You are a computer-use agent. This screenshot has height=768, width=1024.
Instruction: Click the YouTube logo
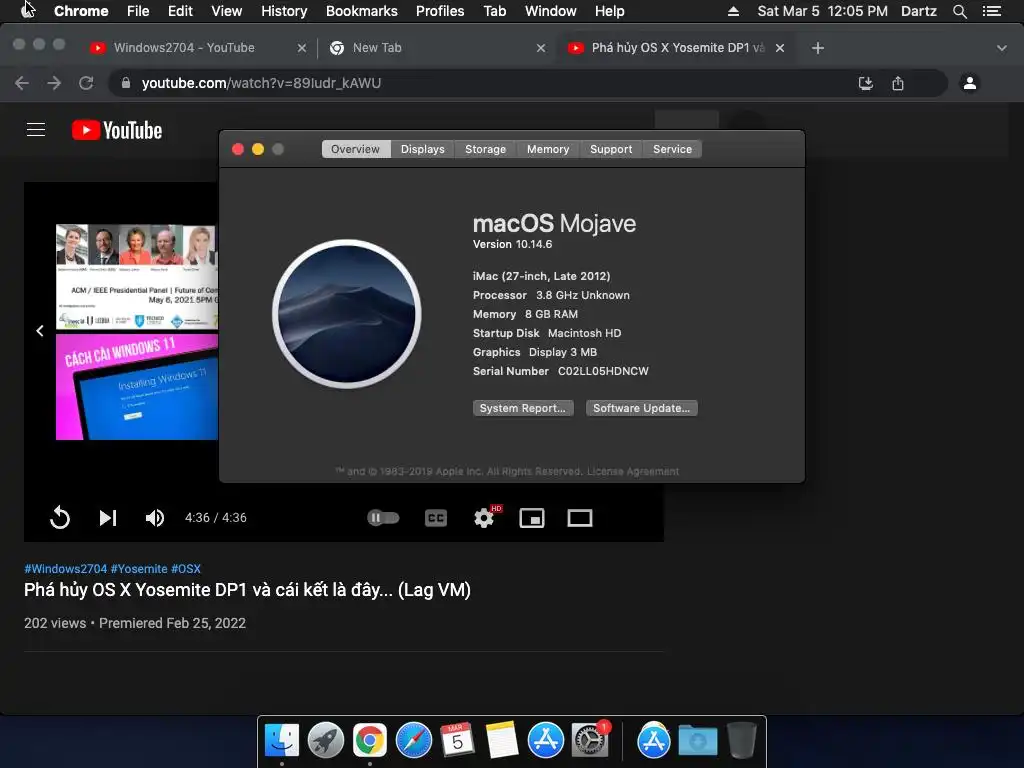pos(117,130)
